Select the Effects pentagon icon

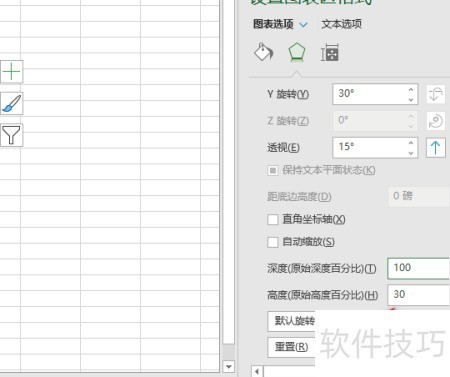click(x=296, y=52)
